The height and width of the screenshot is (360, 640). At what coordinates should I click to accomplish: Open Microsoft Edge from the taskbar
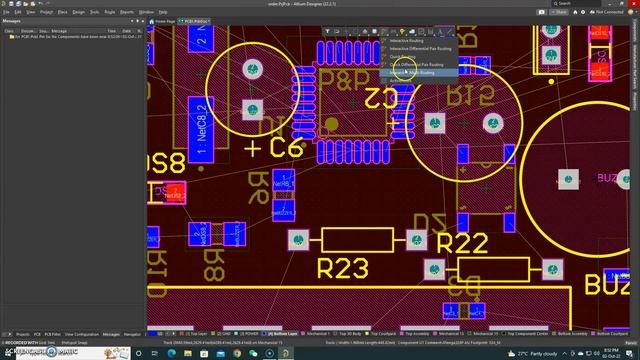tap(171, 353)
